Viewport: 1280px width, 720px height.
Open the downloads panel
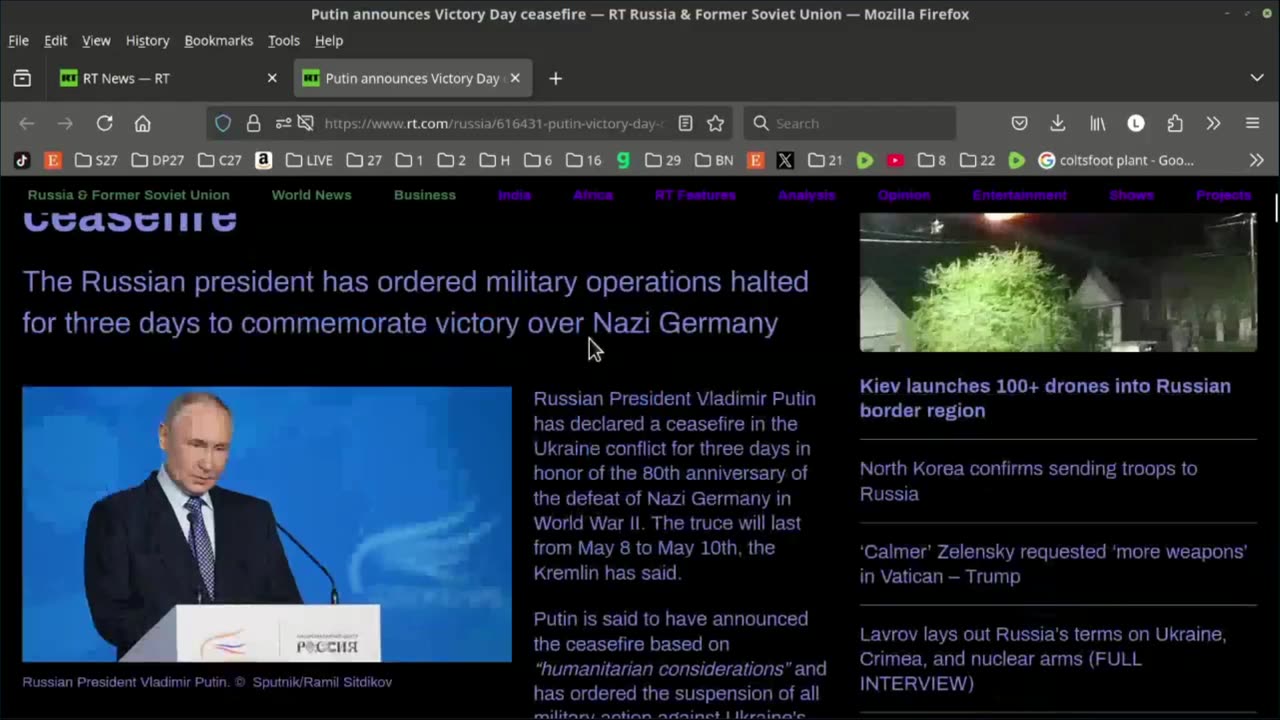(x=1057, y=123)
